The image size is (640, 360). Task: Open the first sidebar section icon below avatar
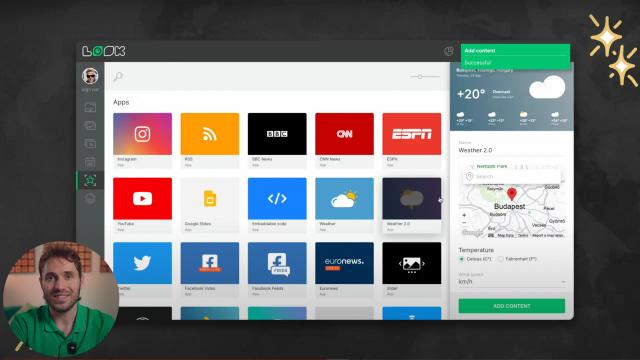coord(90,107)
